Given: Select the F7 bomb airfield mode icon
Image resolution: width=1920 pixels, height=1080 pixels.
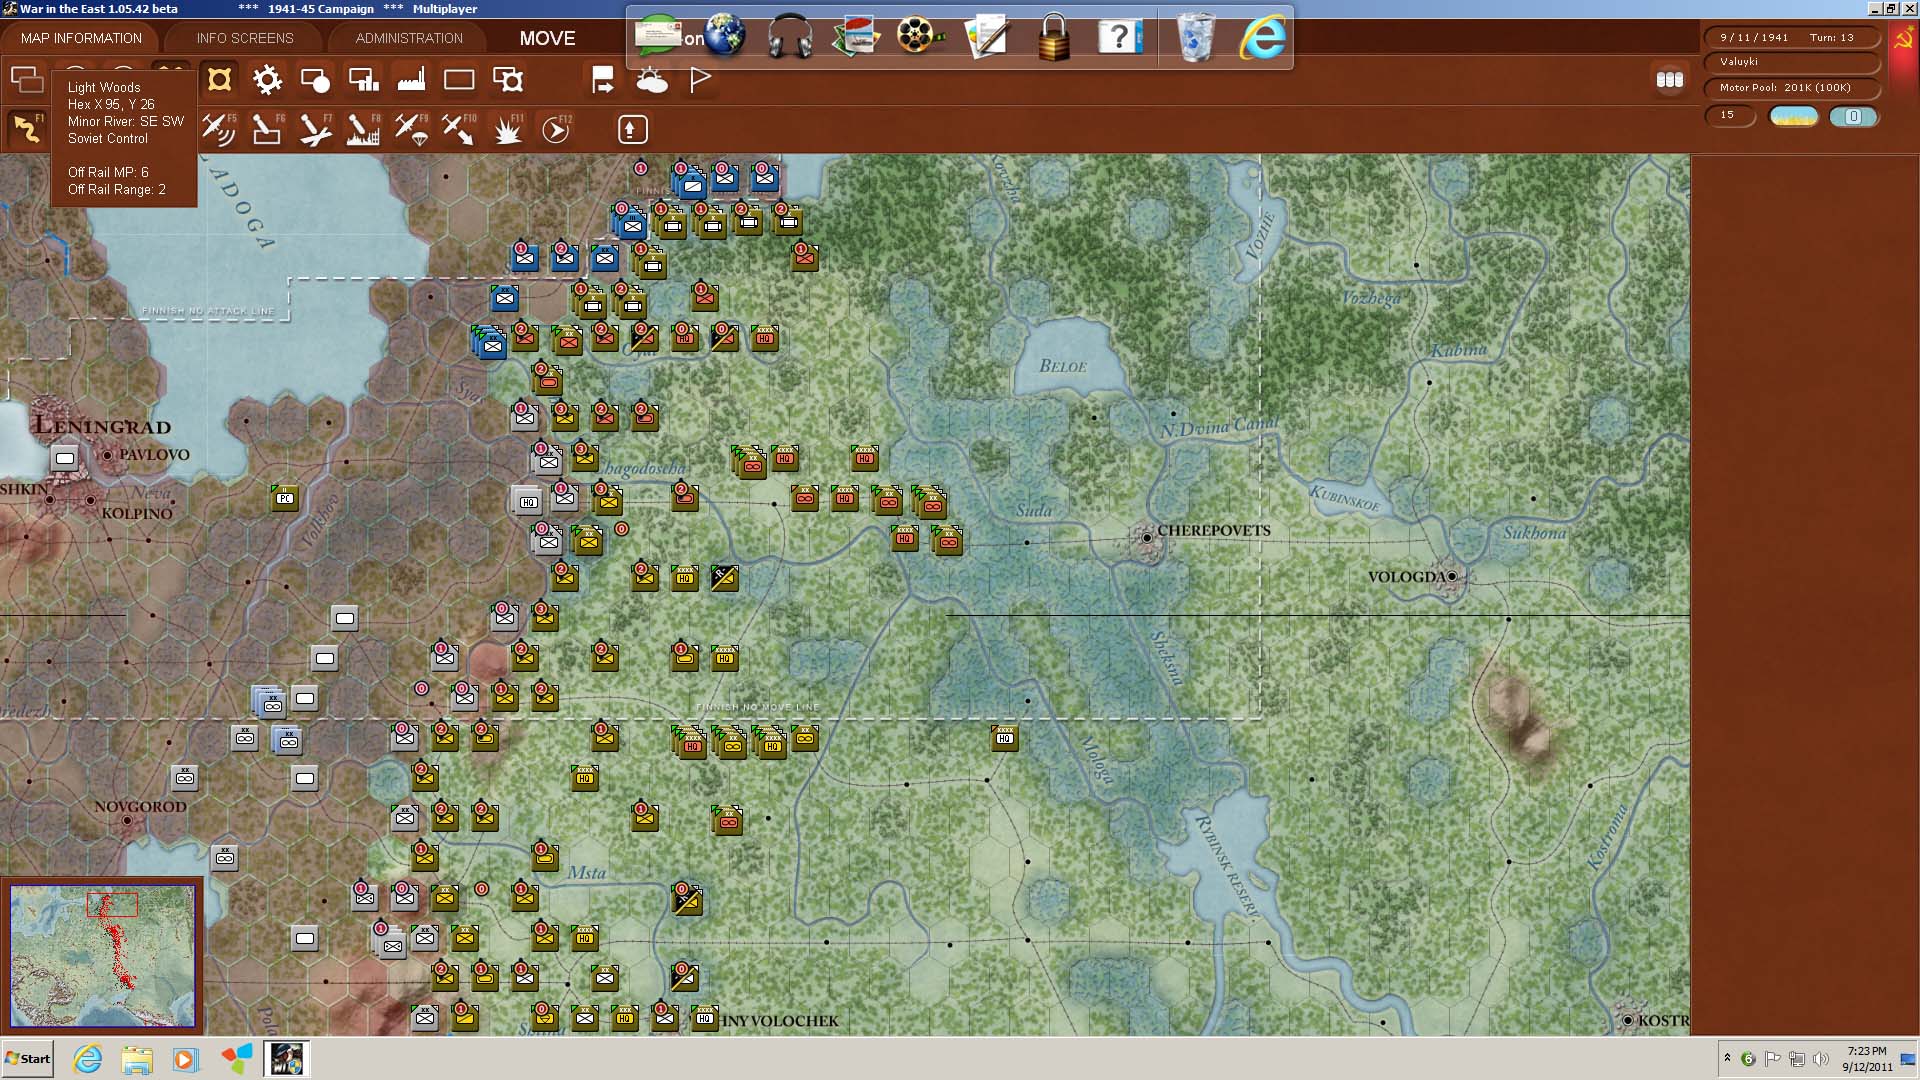Looking at the screenshot, I should pyautogui.click(x=315, y=129).
